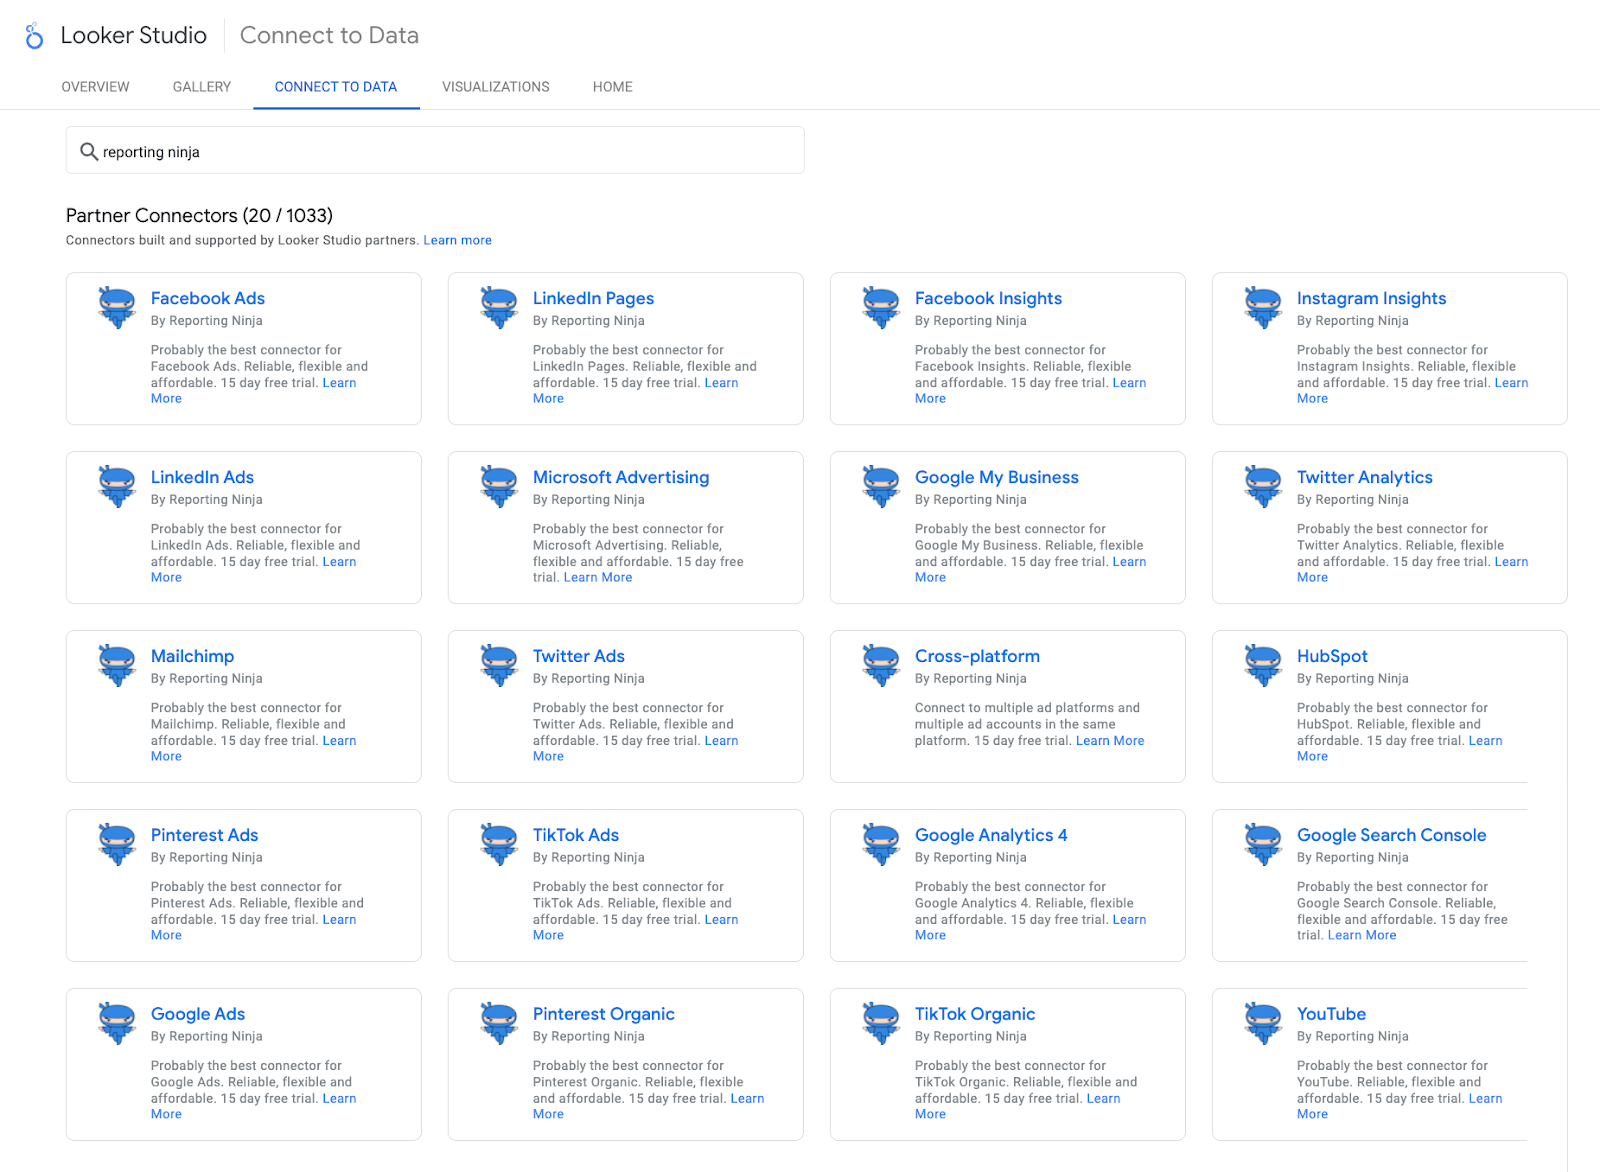Click Learn More in Microsoft Advertising description
The image size is (1600, 1172).
[x=598, y=577]
